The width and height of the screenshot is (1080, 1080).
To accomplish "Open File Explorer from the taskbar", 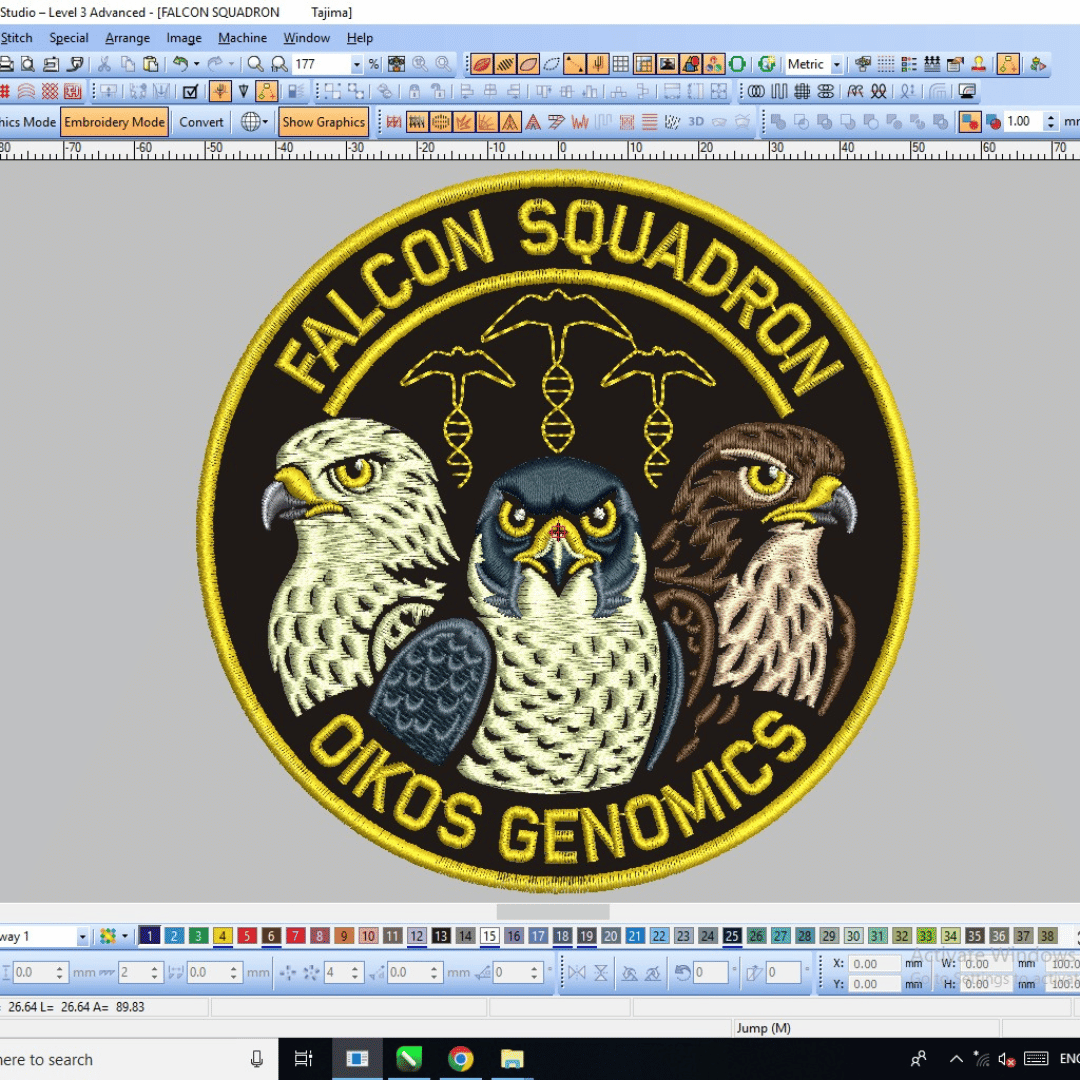I will click(x=512, y=1059).
